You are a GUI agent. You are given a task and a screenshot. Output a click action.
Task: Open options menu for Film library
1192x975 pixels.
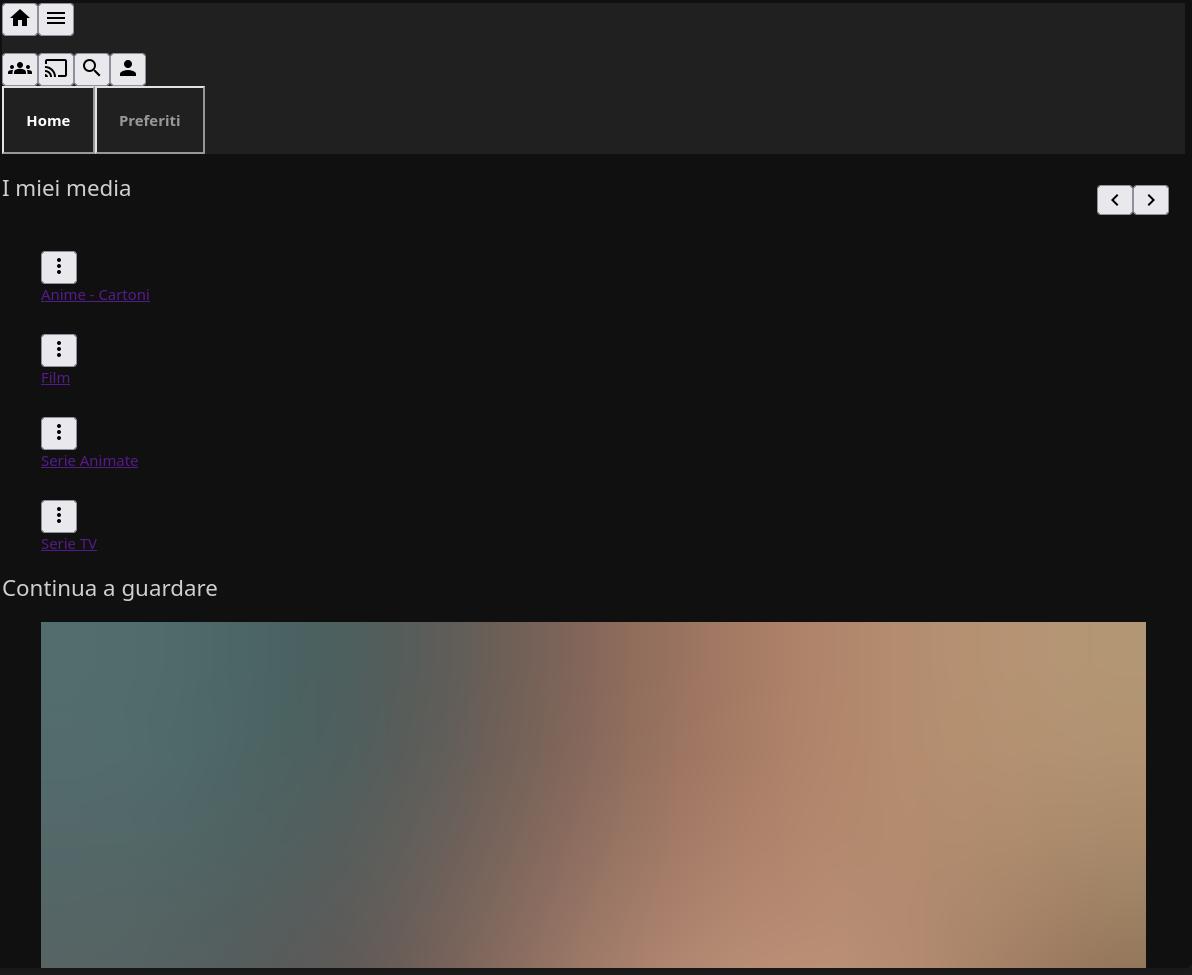pos(59,350)
